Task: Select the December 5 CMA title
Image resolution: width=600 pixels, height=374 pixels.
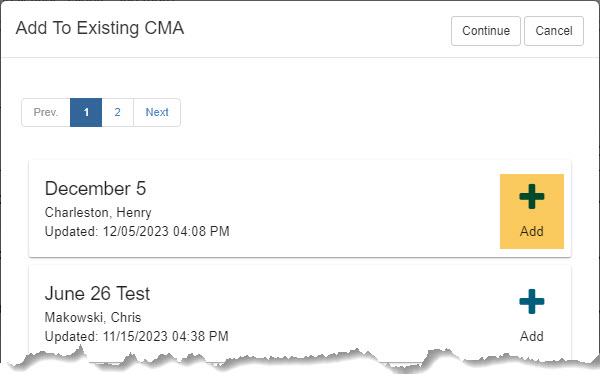Action: tap(95, 188)
